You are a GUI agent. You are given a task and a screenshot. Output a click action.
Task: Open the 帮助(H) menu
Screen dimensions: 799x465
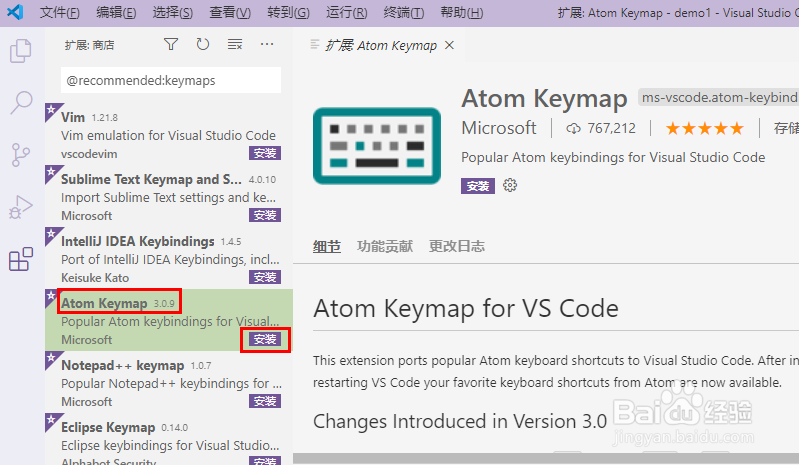click(462, 12)
